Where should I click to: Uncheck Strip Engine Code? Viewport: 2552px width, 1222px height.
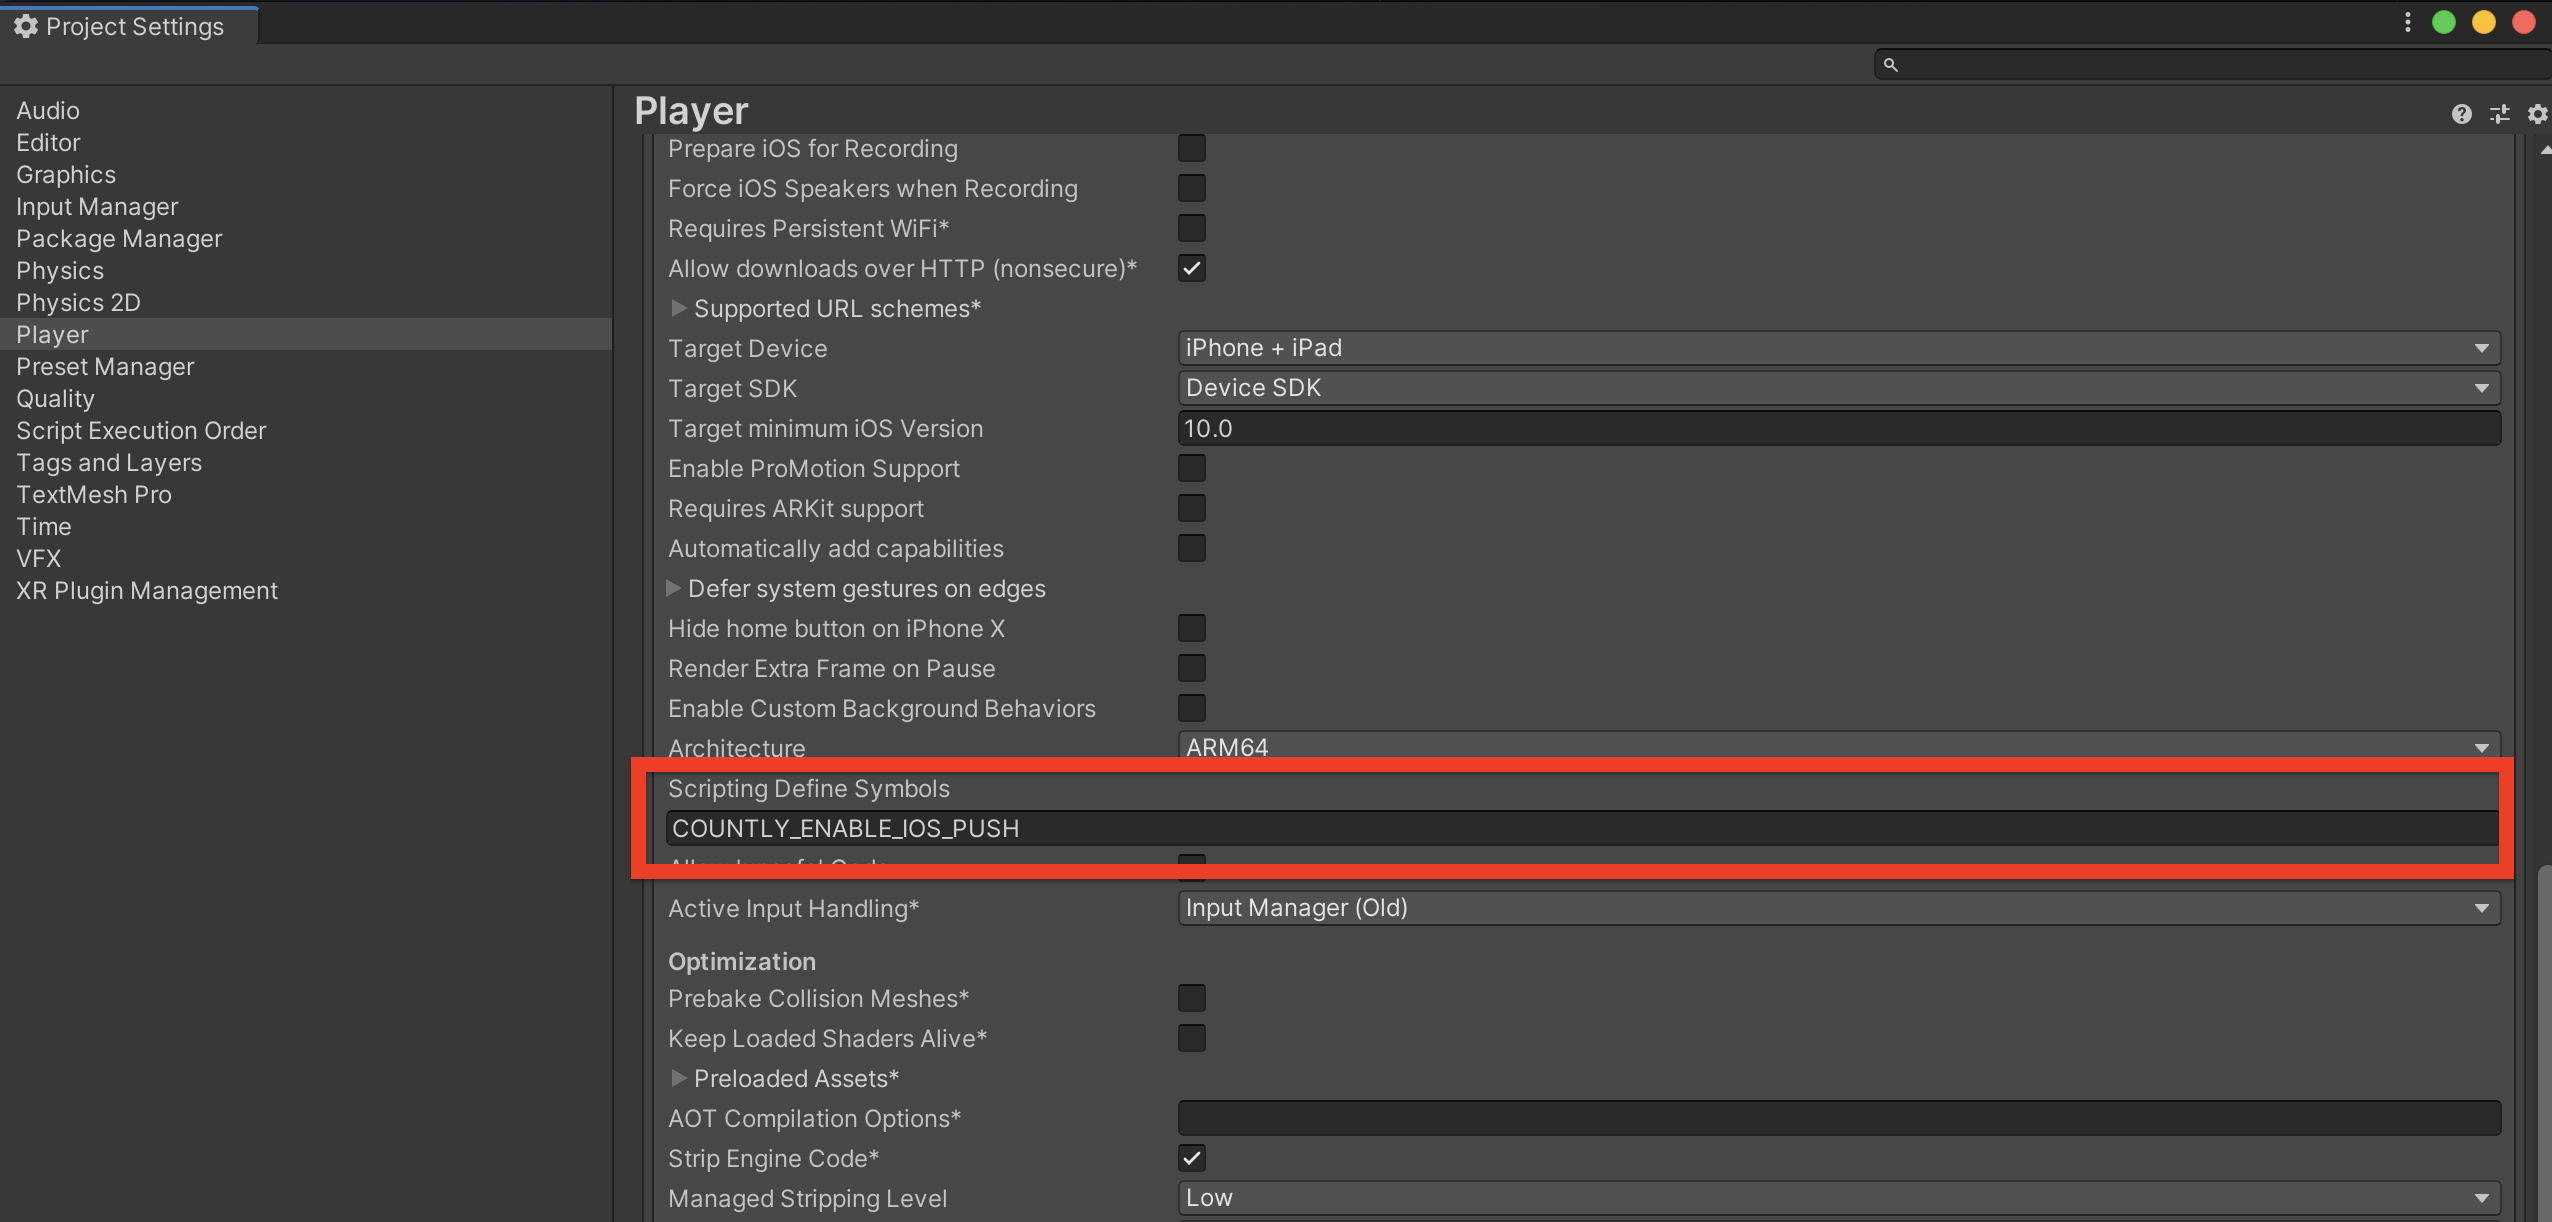[x=1190, y=1157]
